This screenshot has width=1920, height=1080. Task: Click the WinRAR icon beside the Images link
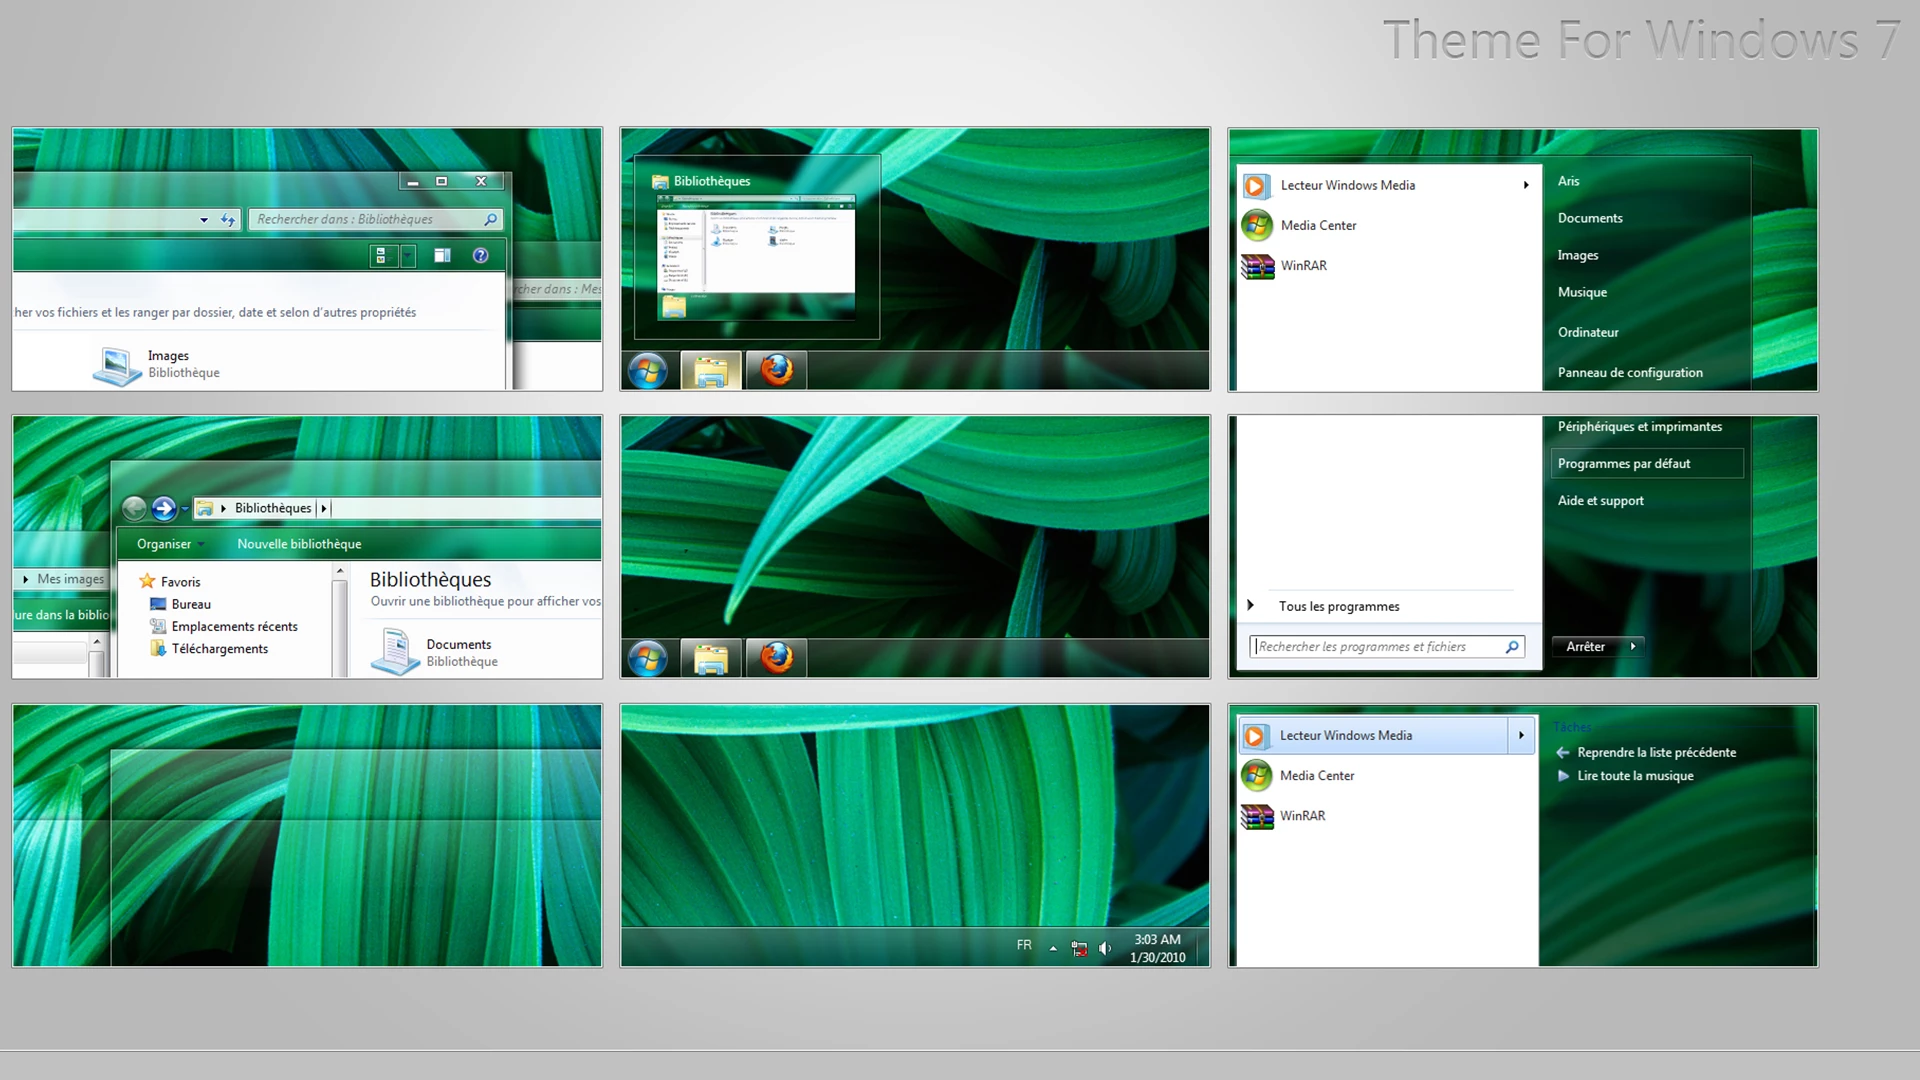[1257, 266]
